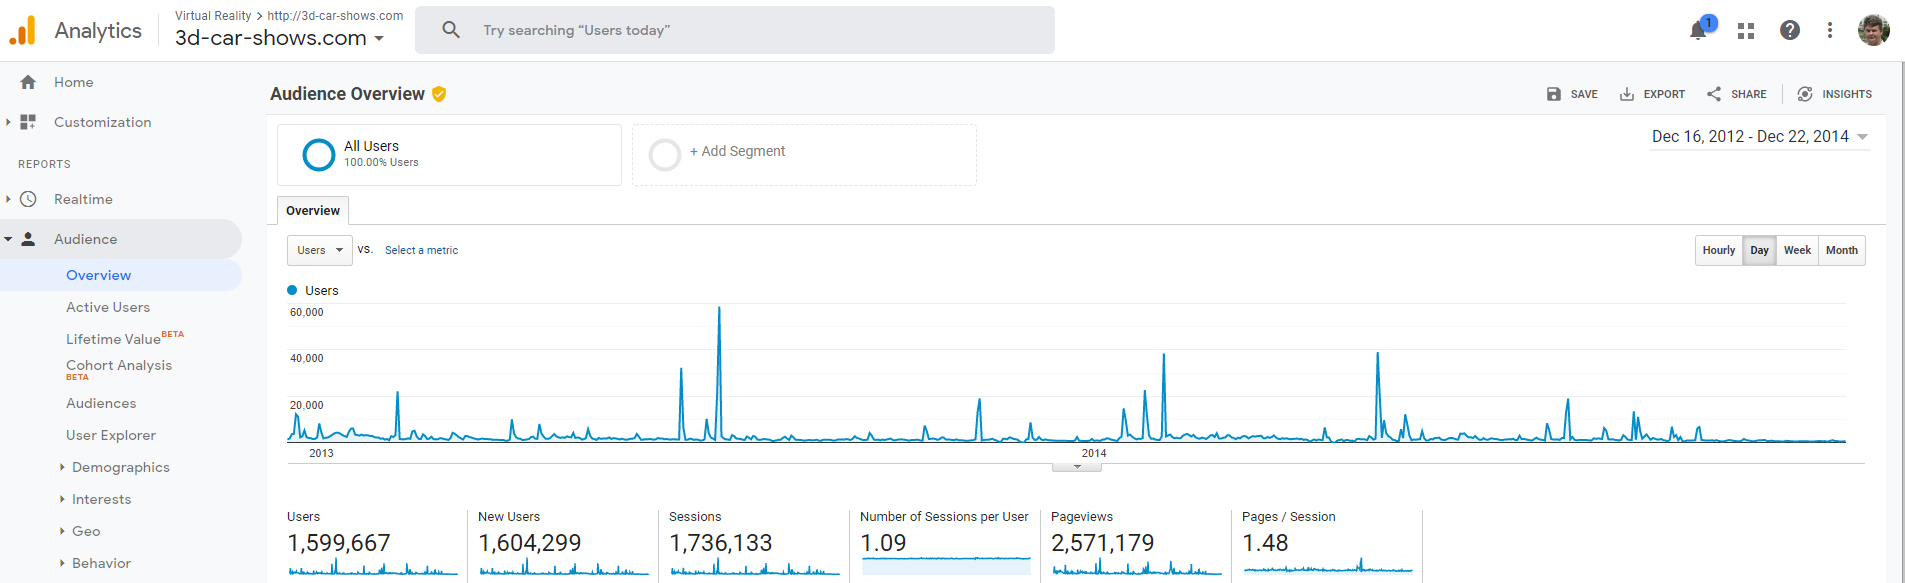Image resolution: width=1905 pixels, height=583 pixels.
Task: Select Week granularity
Action: 1797,250
